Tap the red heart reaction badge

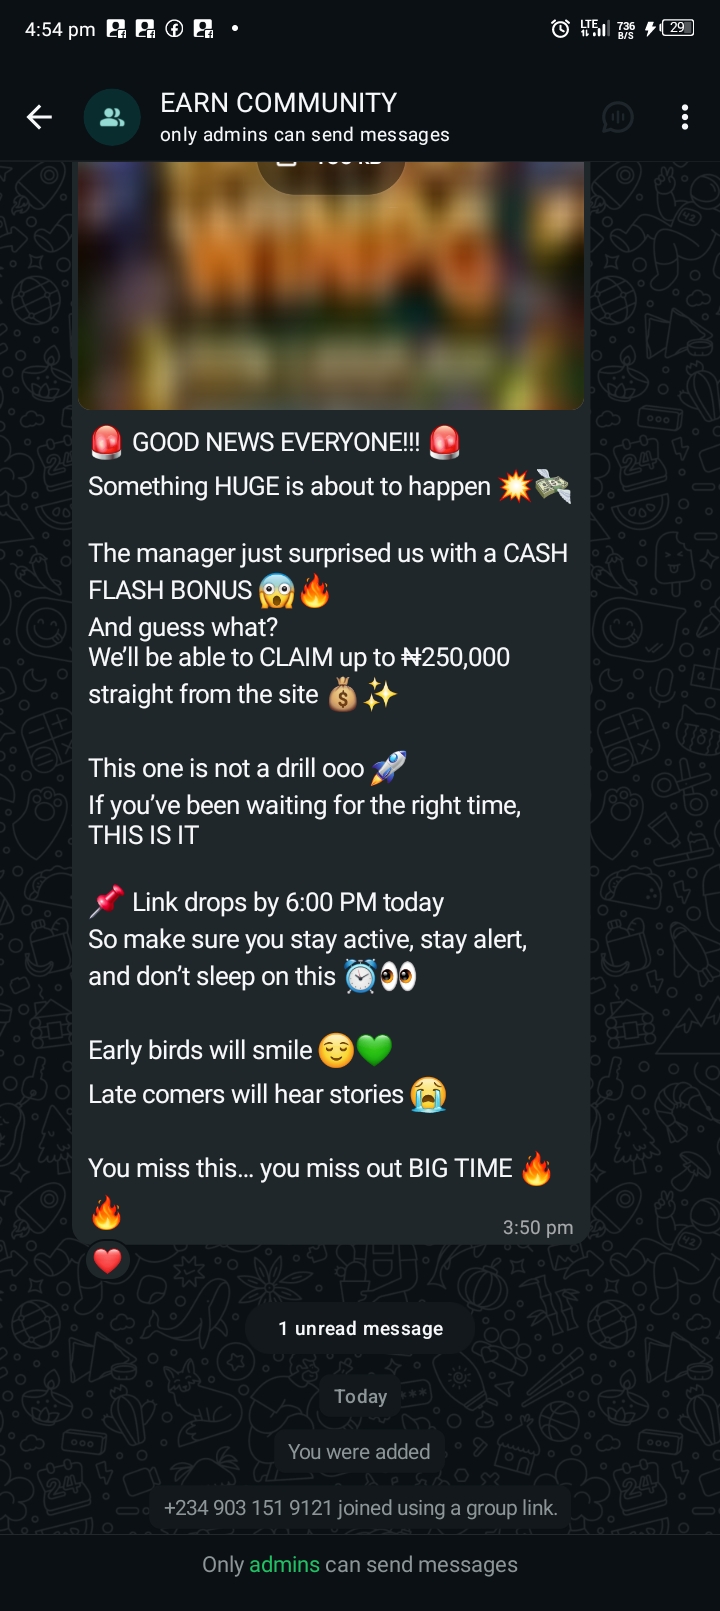pyautogui.click(x=108, y=1261)
